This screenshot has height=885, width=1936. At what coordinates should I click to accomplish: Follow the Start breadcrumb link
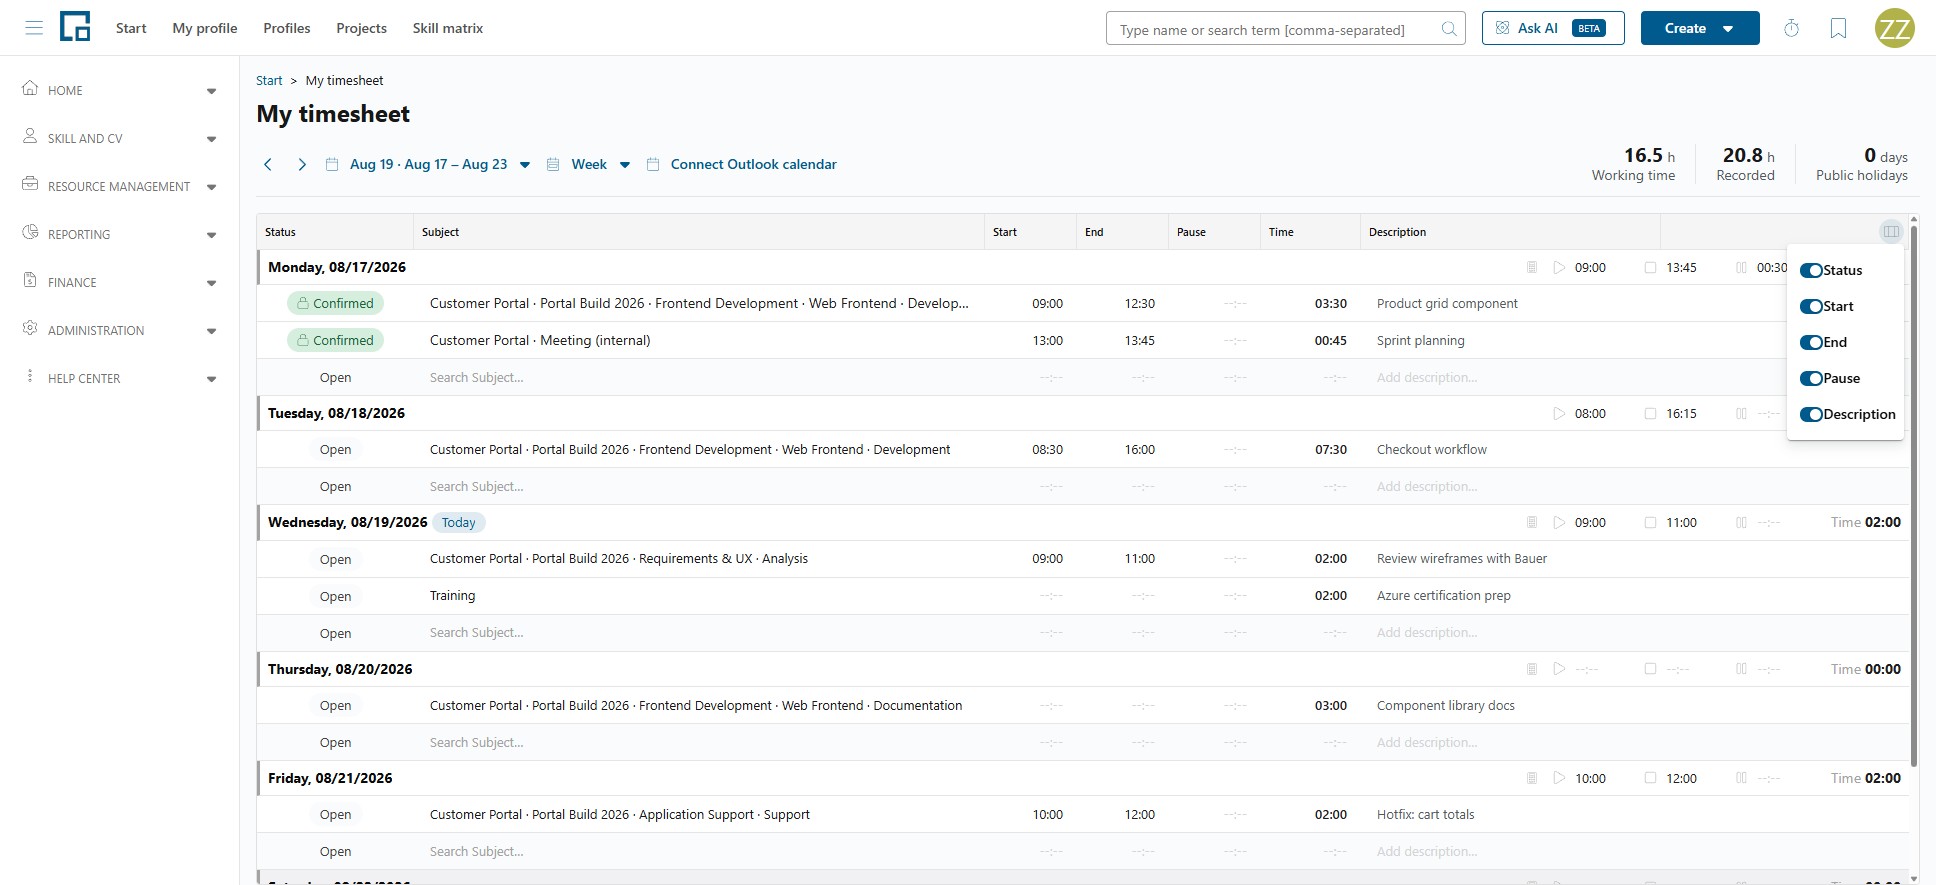tap(269, 81)
